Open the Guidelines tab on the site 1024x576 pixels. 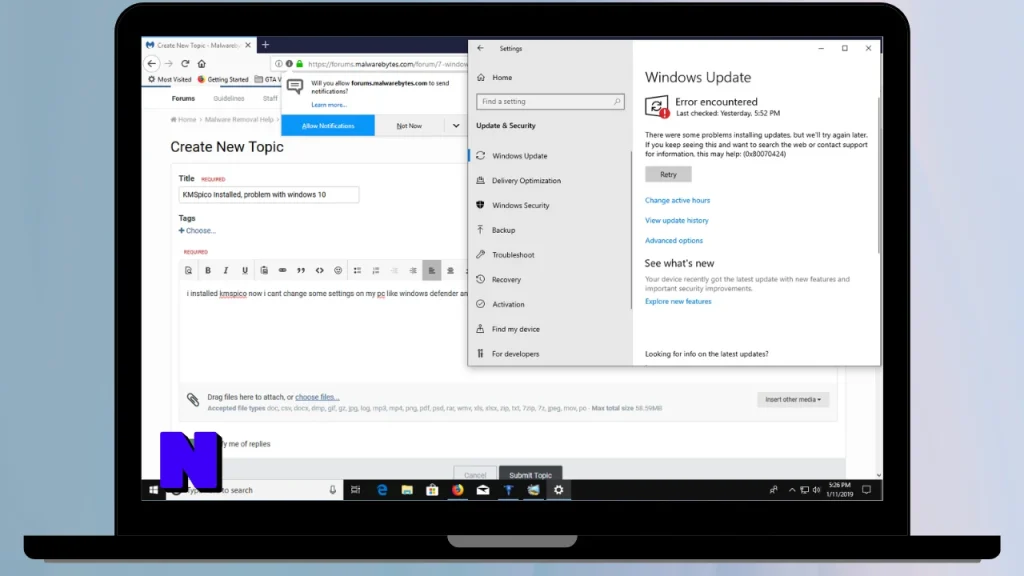click(x=229, y=99)
